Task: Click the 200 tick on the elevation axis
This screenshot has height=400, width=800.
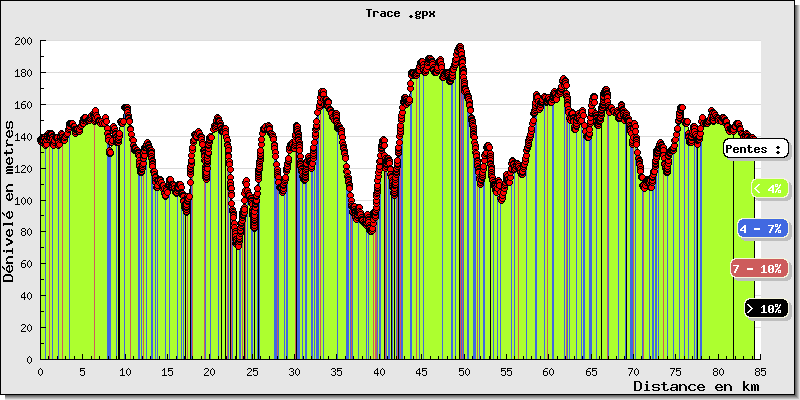Action: [x=23, y=41]
